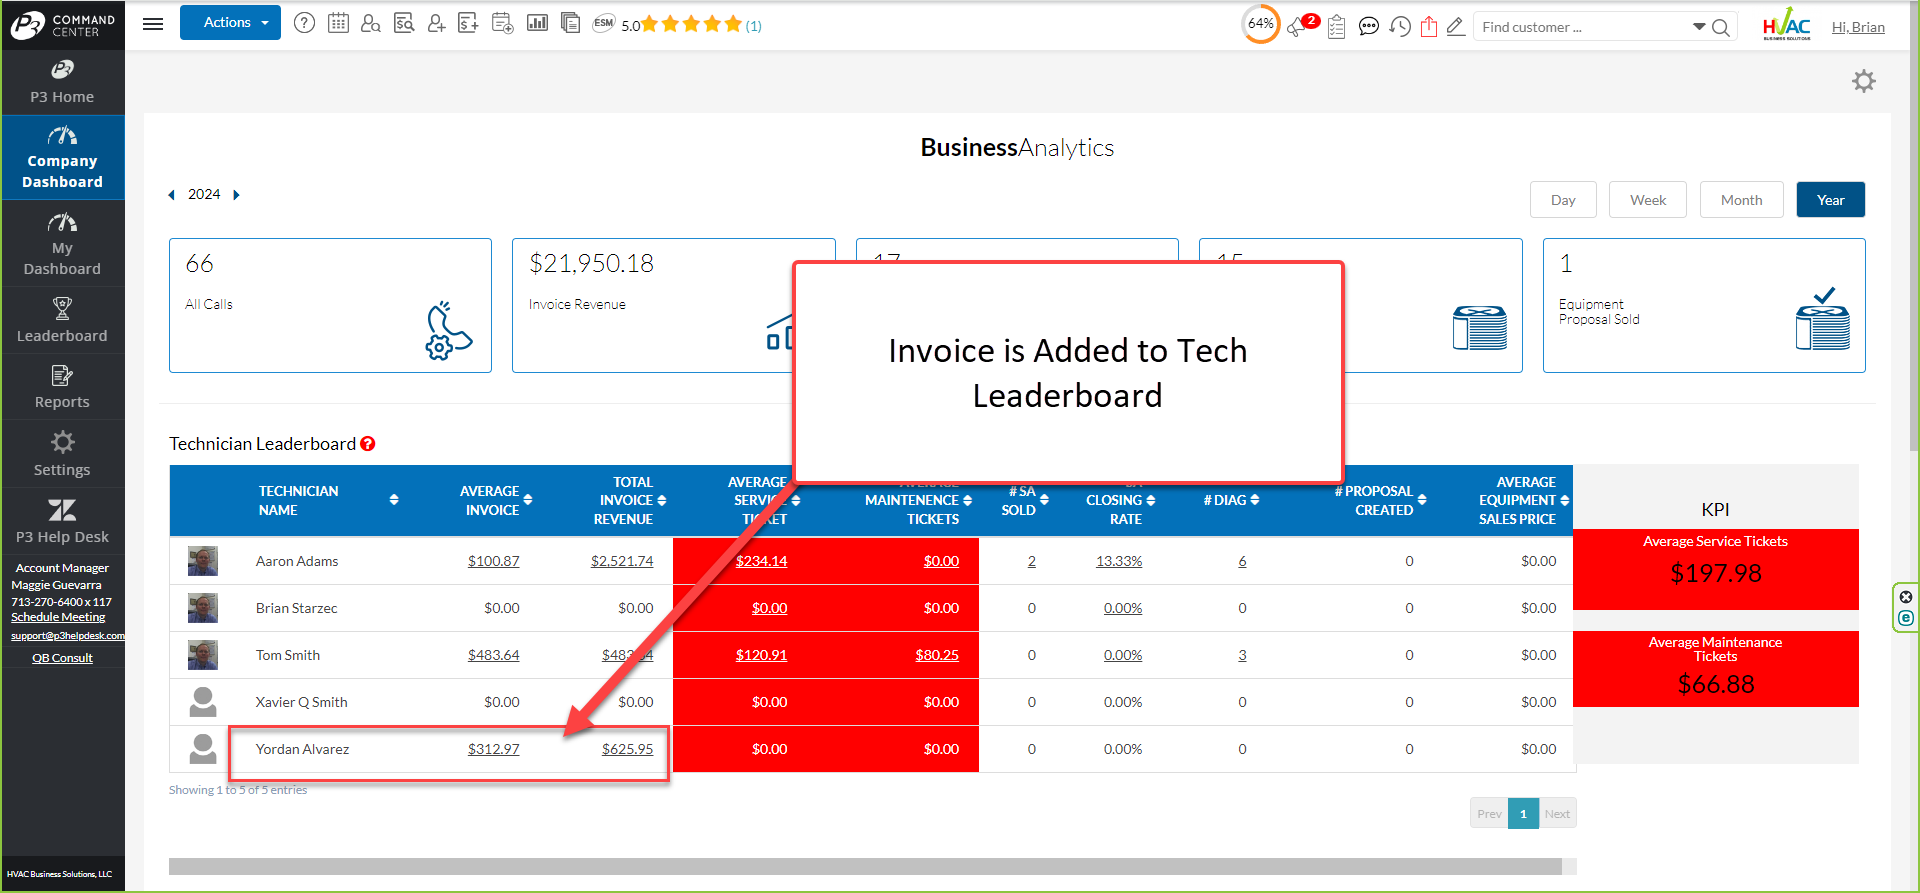Image resolution: width=1920 pixels, height=893 pixels.
Task: Switch to Week view
Action: 1648,200
